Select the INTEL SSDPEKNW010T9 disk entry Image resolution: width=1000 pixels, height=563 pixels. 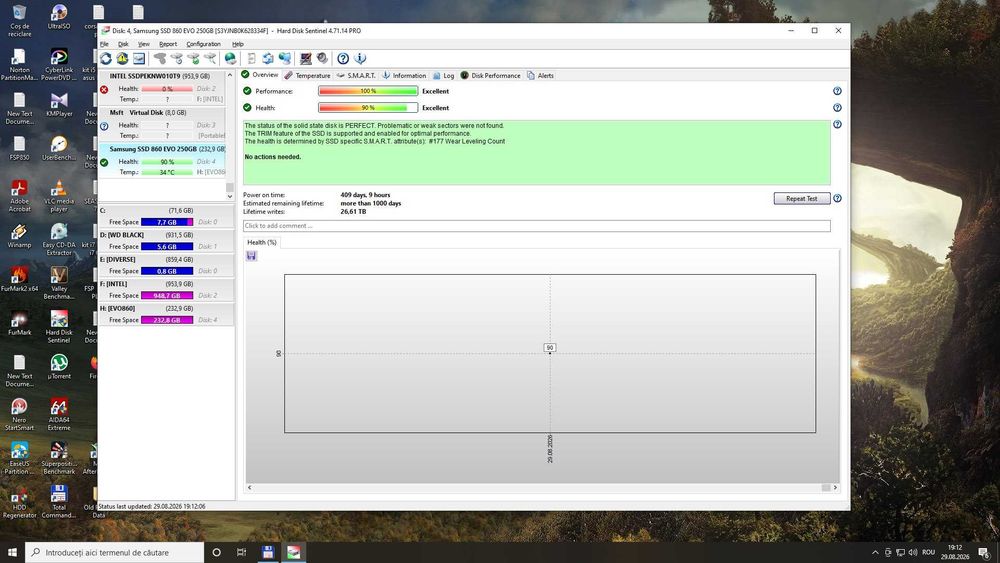click(162, 87)
